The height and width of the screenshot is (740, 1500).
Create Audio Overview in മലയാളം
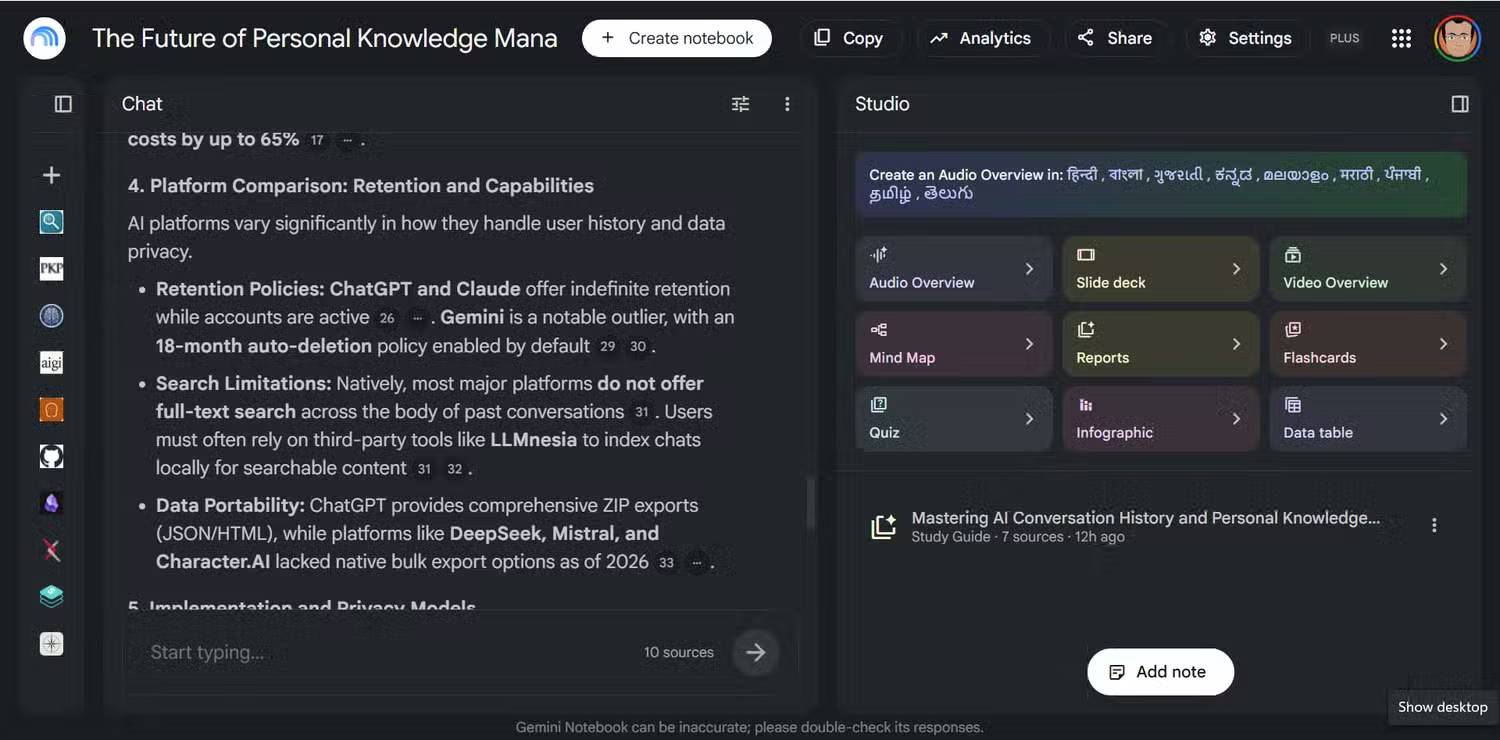pos(1296,174)
